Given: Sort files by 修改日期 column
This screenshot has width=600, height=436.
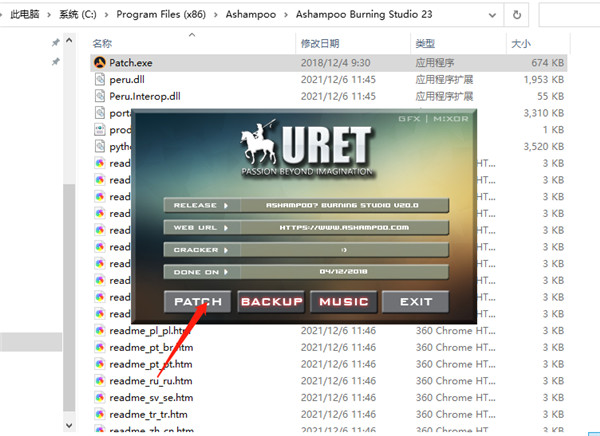Looking at the screenshot, I should click(x=320, y=44).
